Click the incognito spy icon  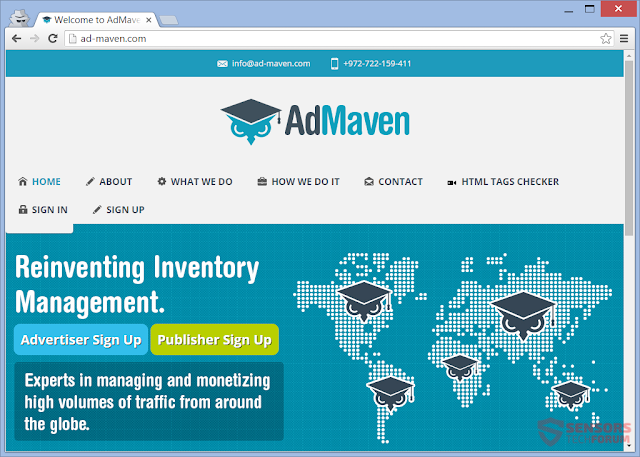20,18
